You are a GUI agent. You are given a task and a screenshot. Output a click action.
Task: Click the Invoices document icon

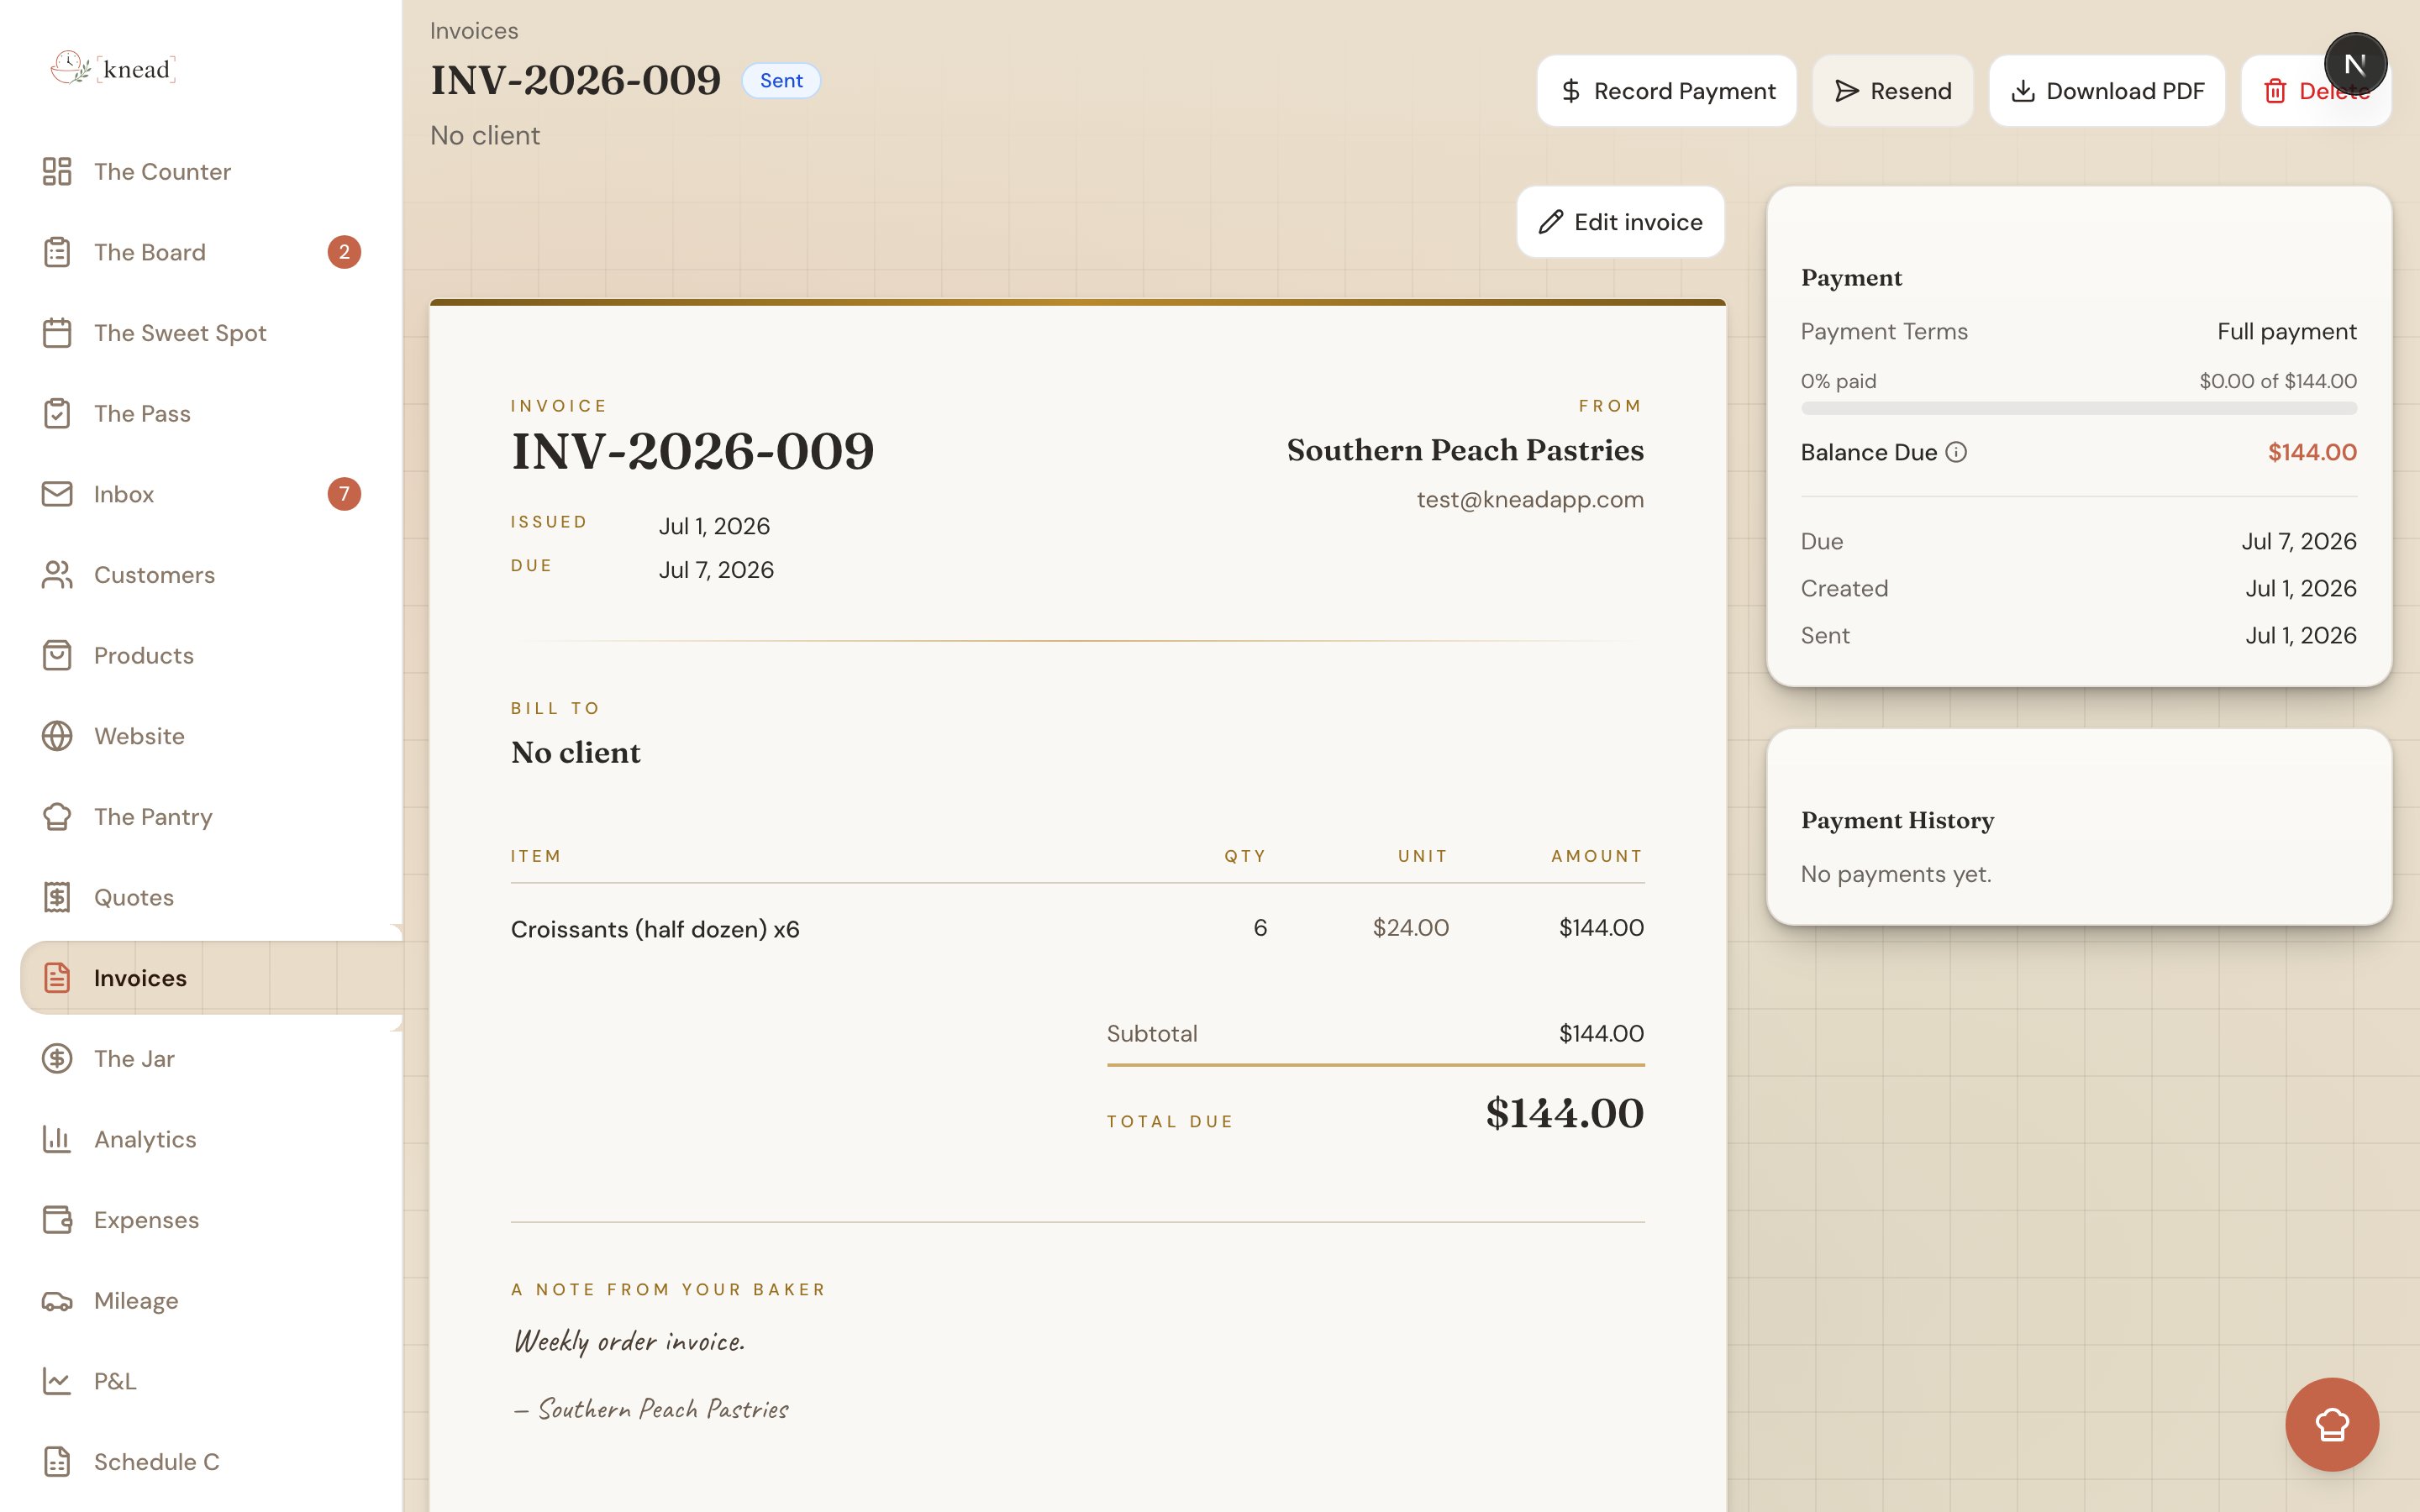tap(57, 978)
